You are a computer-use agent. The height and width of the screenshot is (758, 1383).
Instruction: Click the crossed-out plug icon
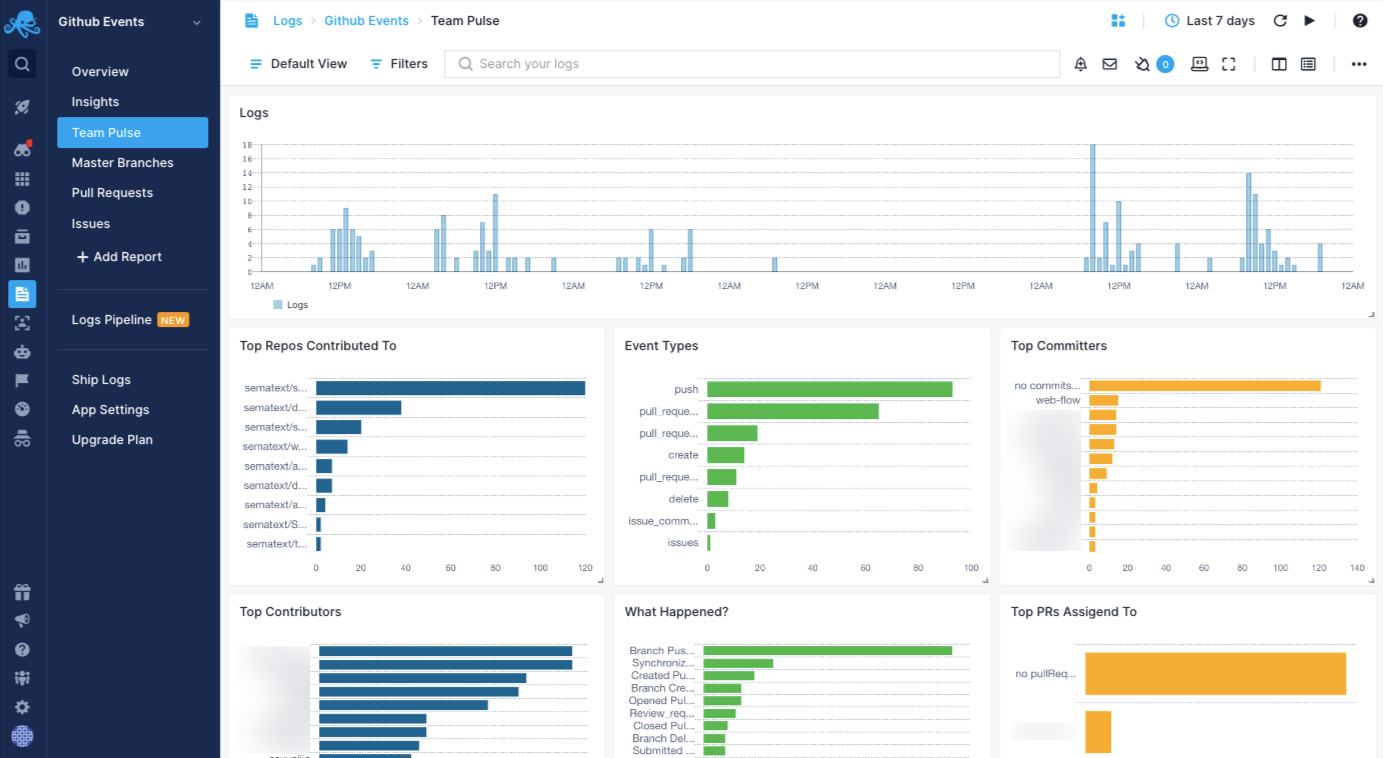click(x=1142, y=64)
